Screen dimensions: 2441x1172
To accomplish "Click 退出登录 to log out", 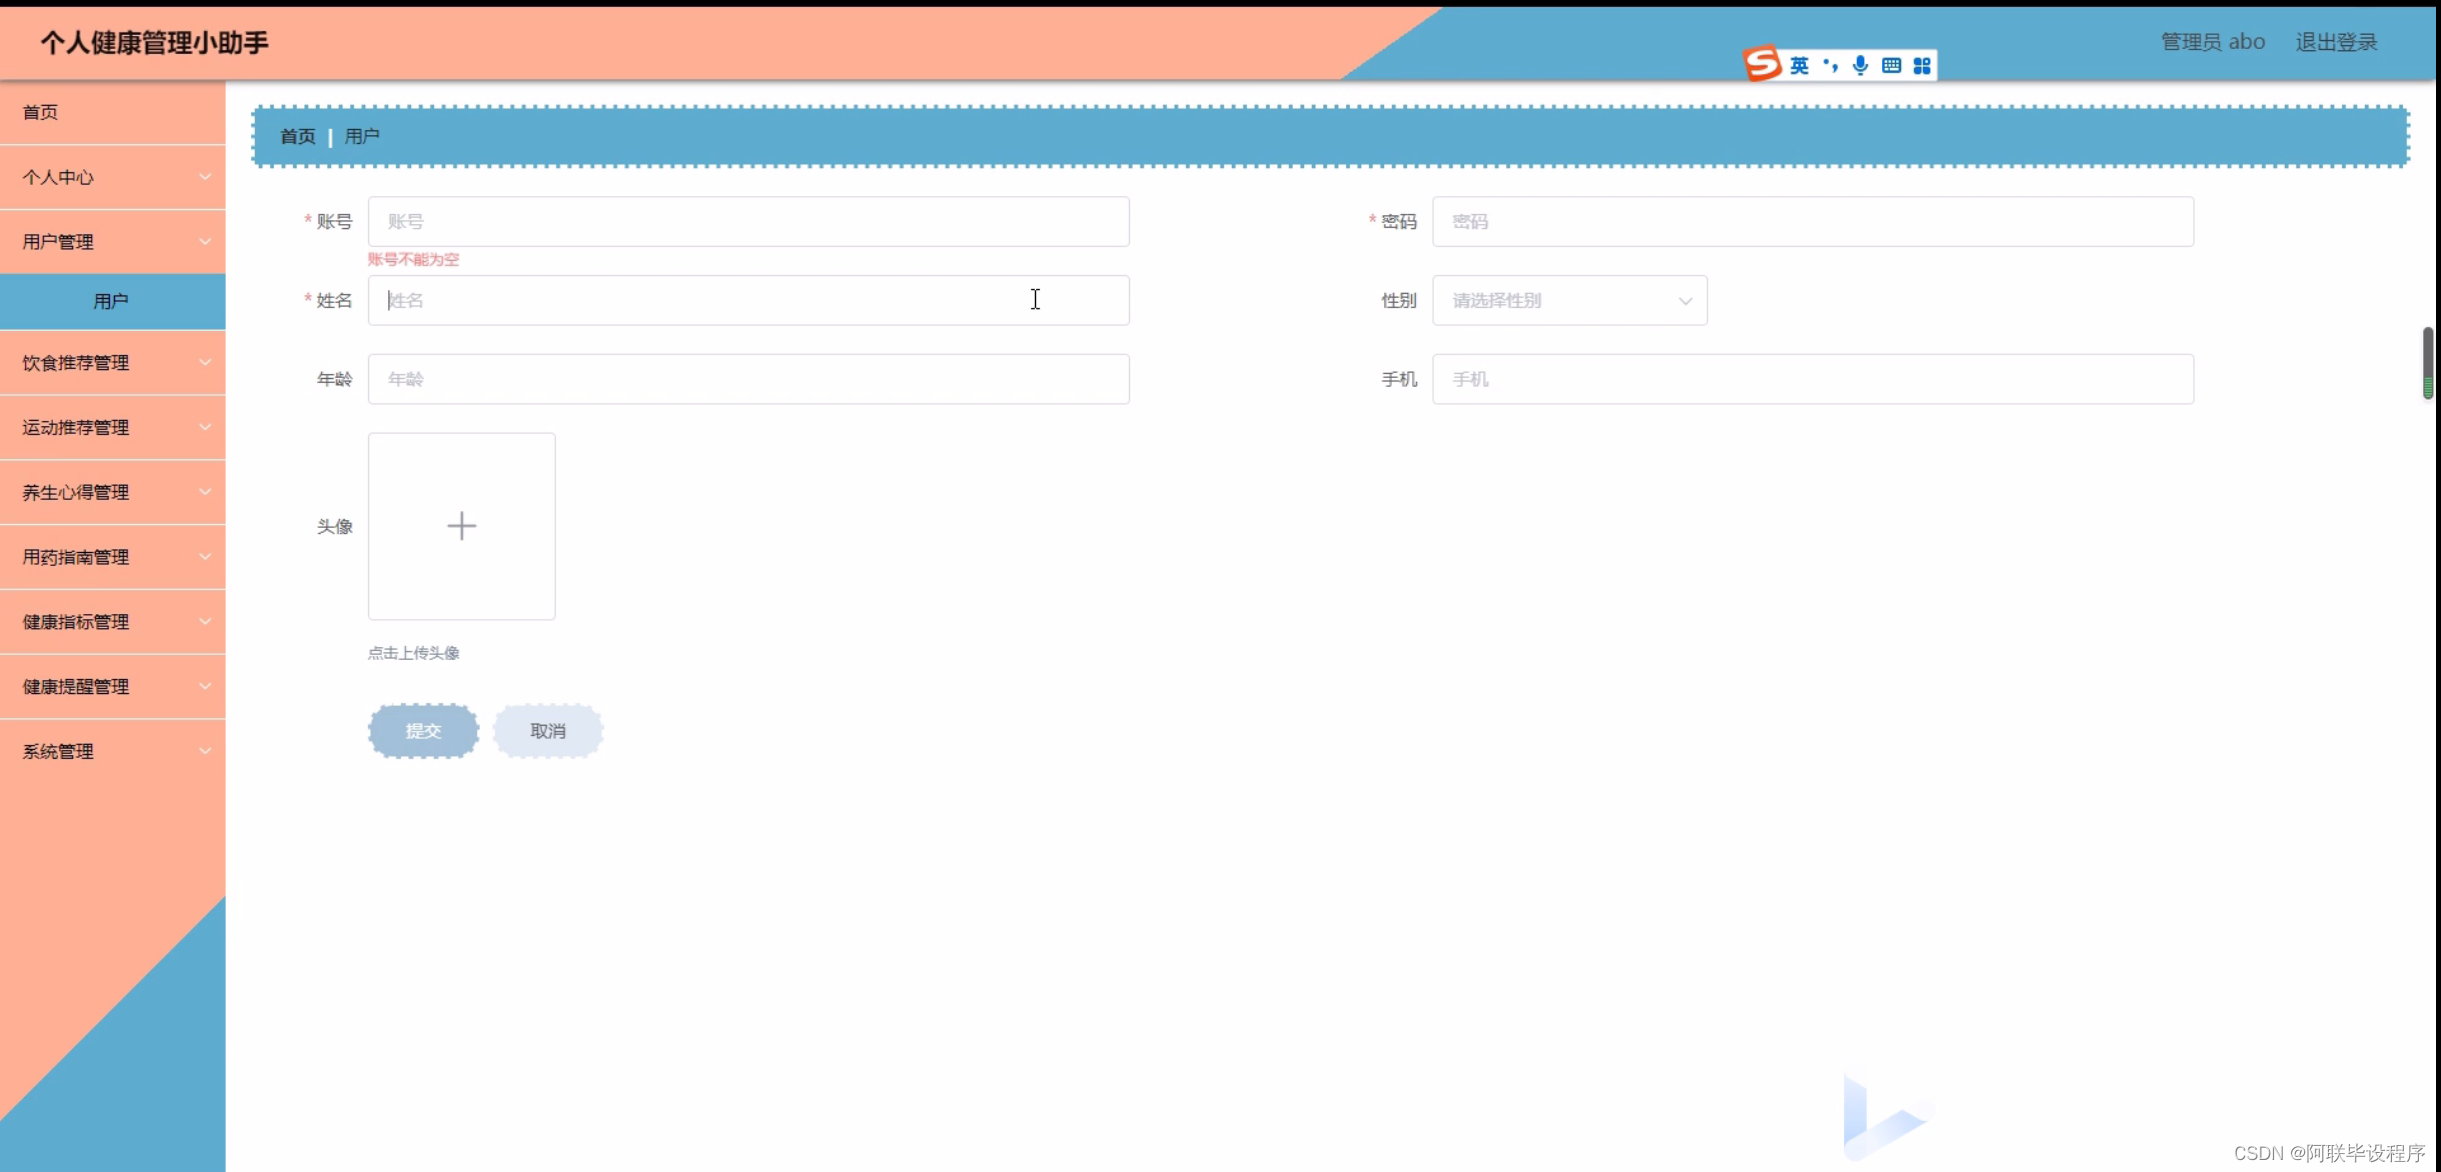I will pyautogui.click(x=2336, y=42).
